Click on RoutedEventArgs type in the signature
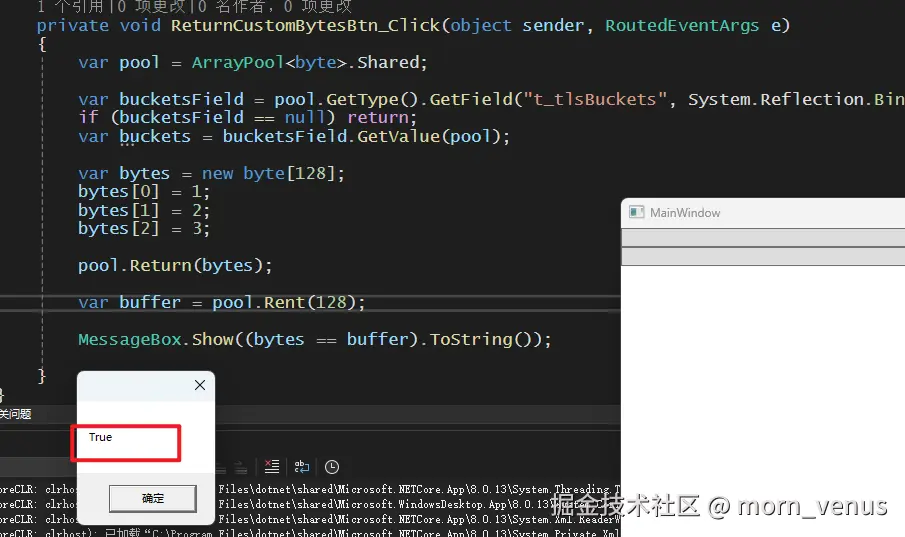Screen dimensions: 905x537 click(x=682, y=25)
